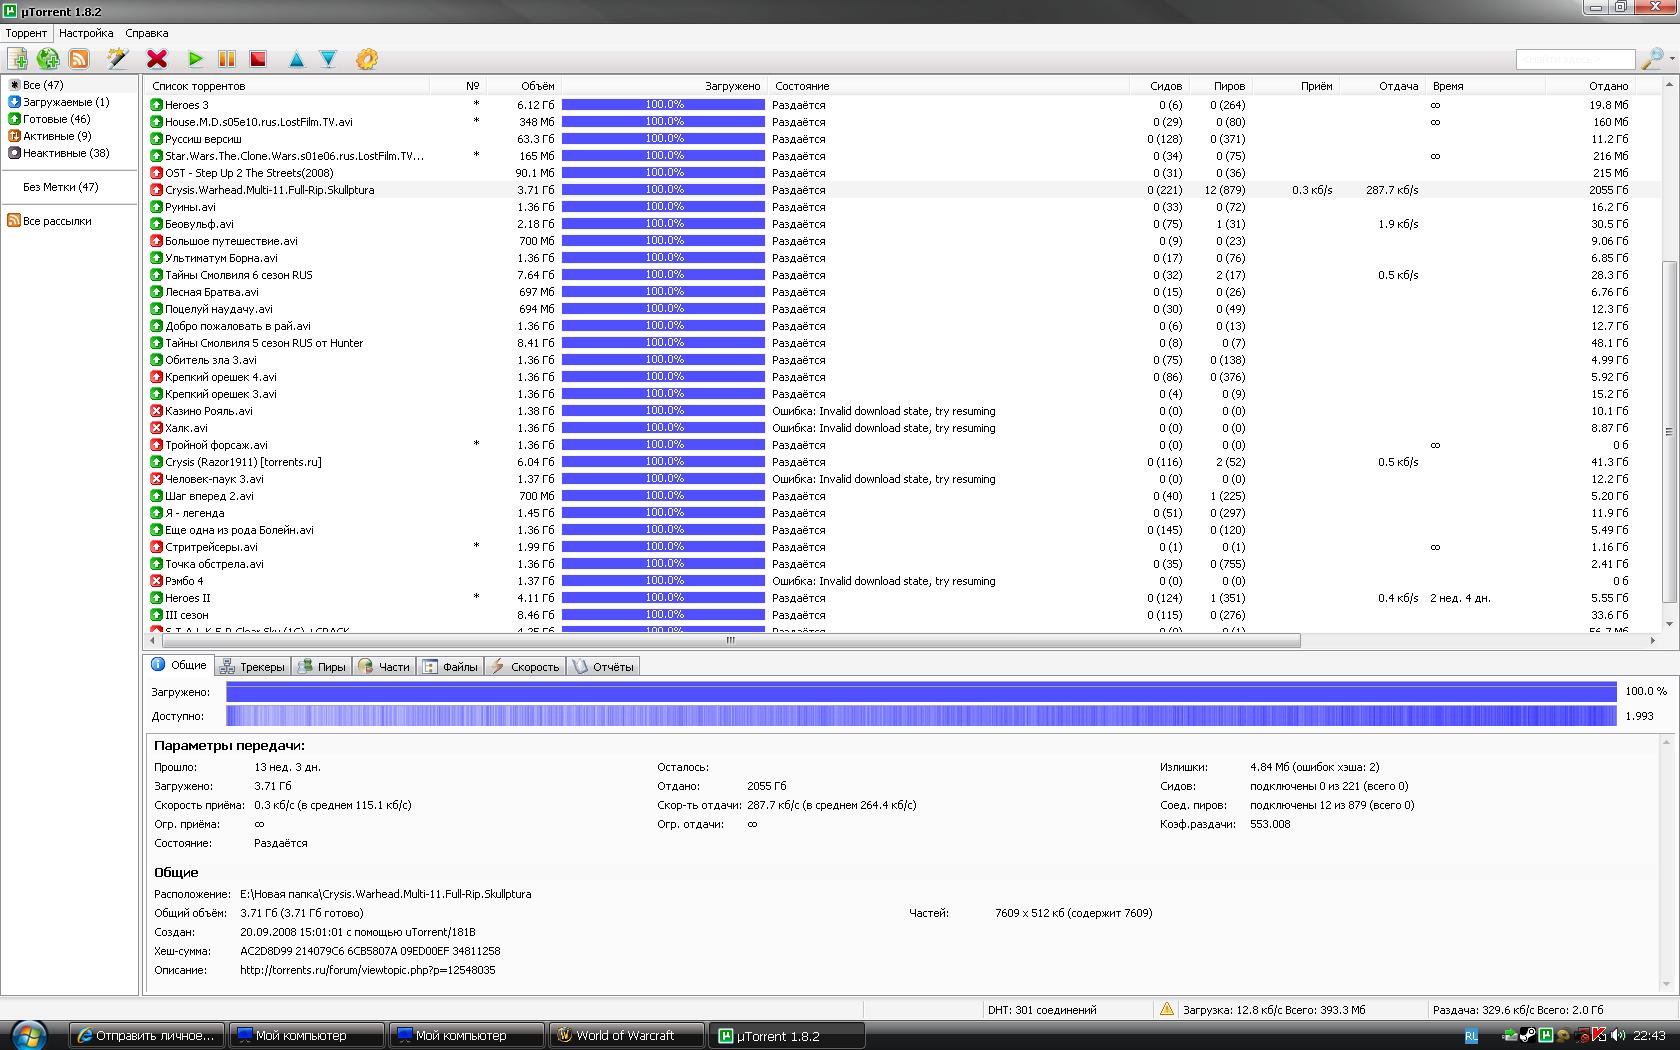Select the House.M.D.s05e10 torrent row
This screenshot has height=1050, width=1680.
click(902, 122)
